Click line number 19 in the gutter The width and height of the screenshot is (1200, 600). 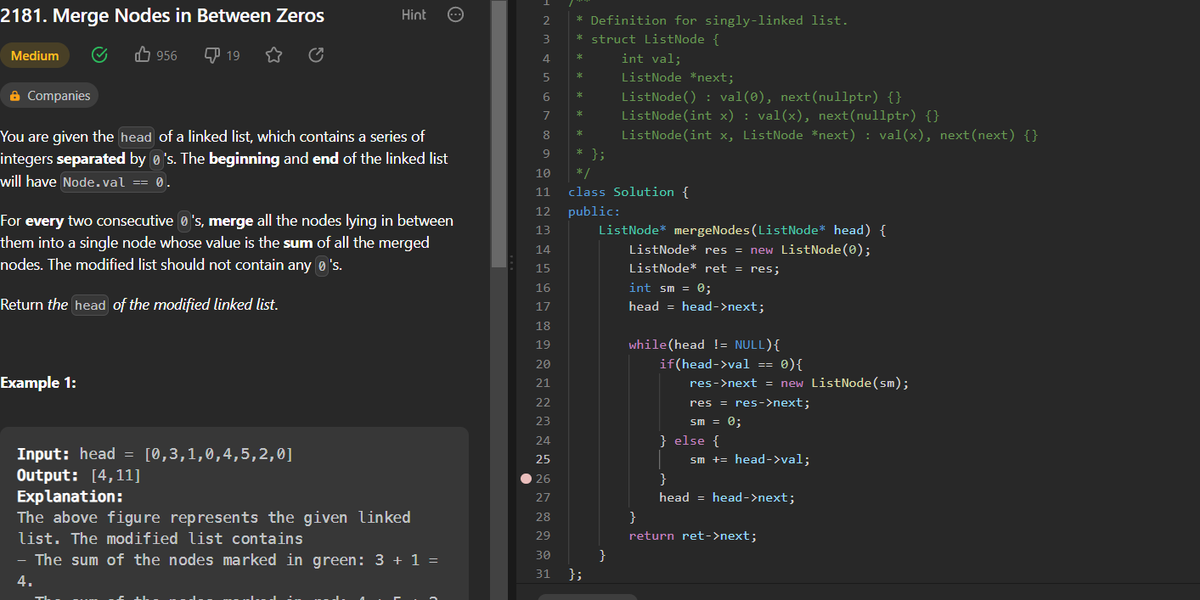(x=543, y=345)
